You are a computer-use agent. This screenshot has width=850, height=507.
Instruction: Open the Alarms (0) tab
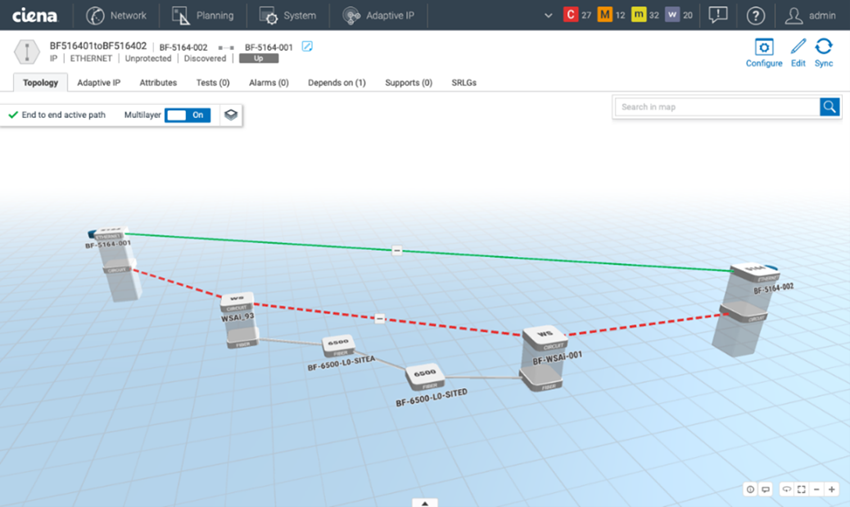tap(268, 82)
